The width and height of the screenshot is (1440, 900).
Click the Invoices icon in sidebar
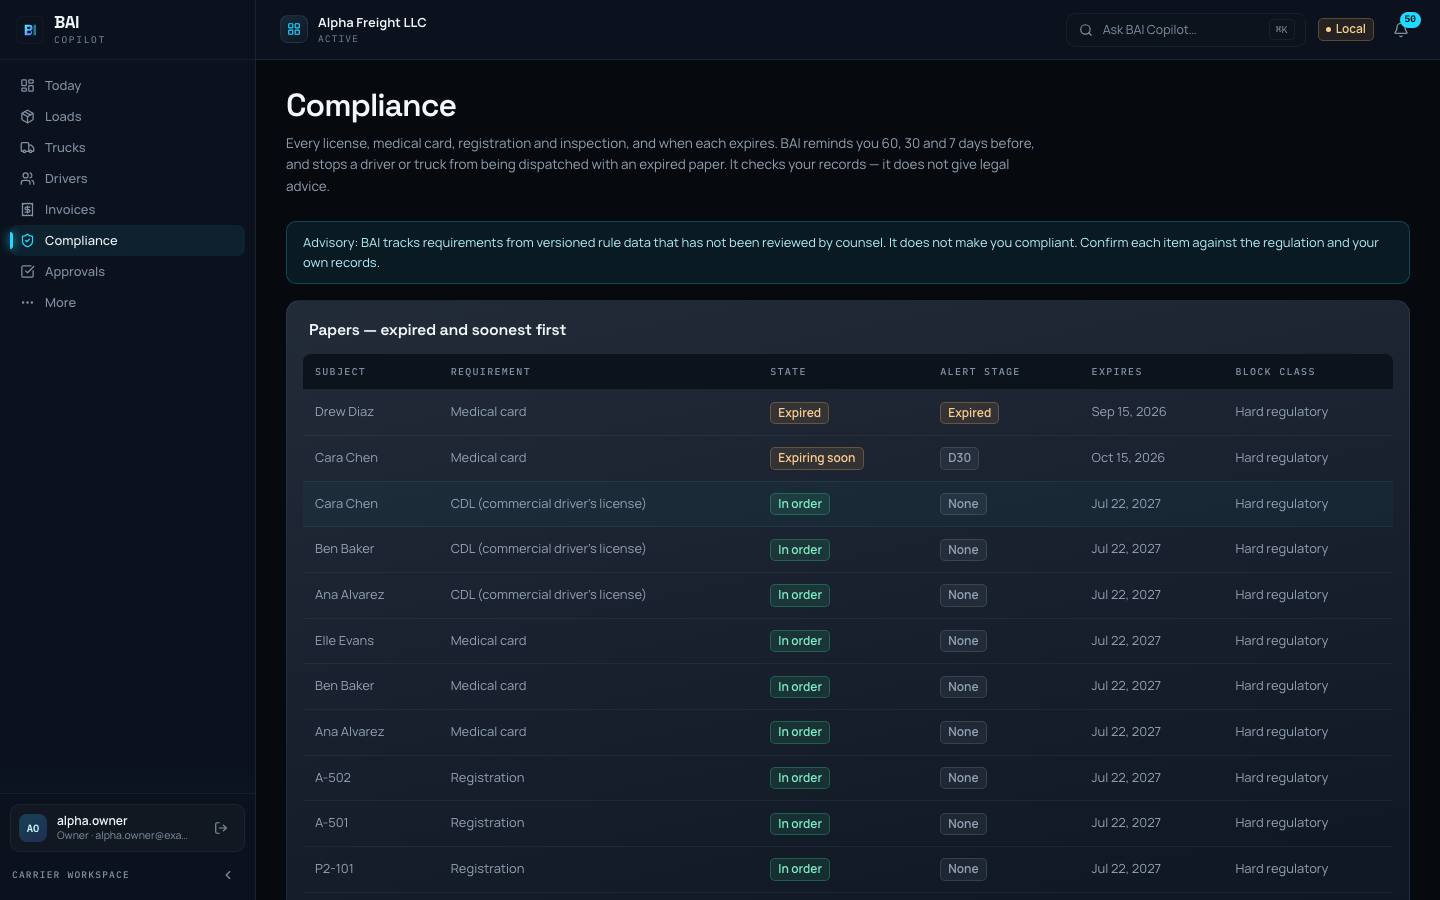[27, 210]
